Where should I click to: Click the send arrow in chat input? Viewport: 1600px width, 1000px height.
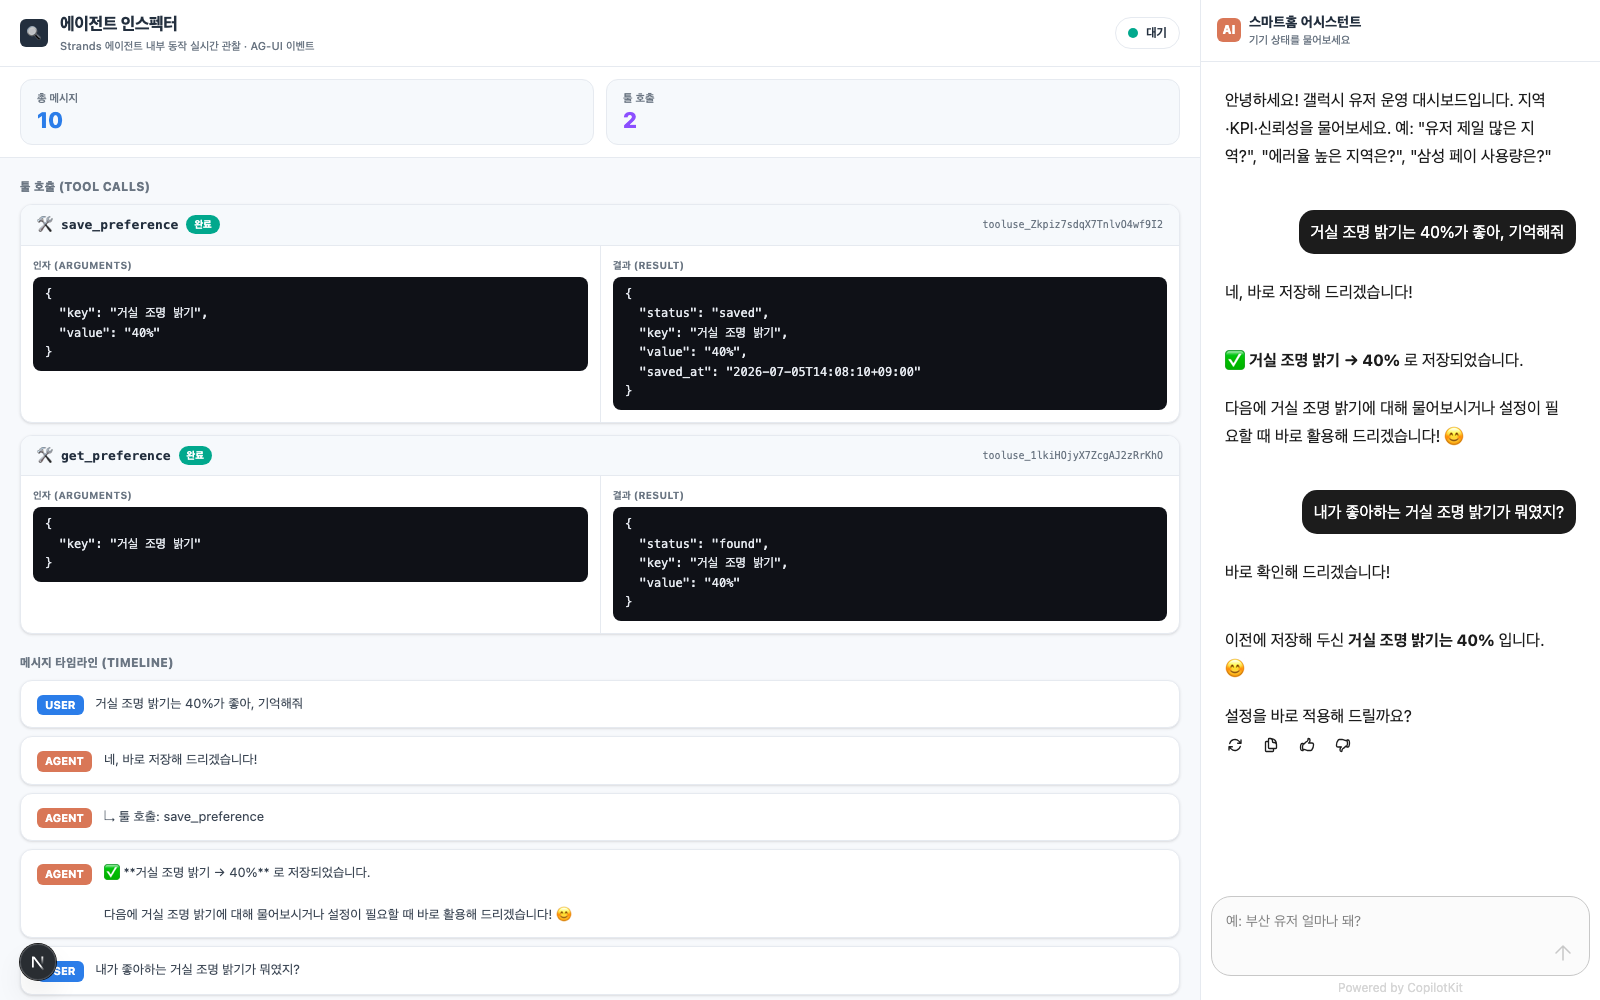[1563, 953]
